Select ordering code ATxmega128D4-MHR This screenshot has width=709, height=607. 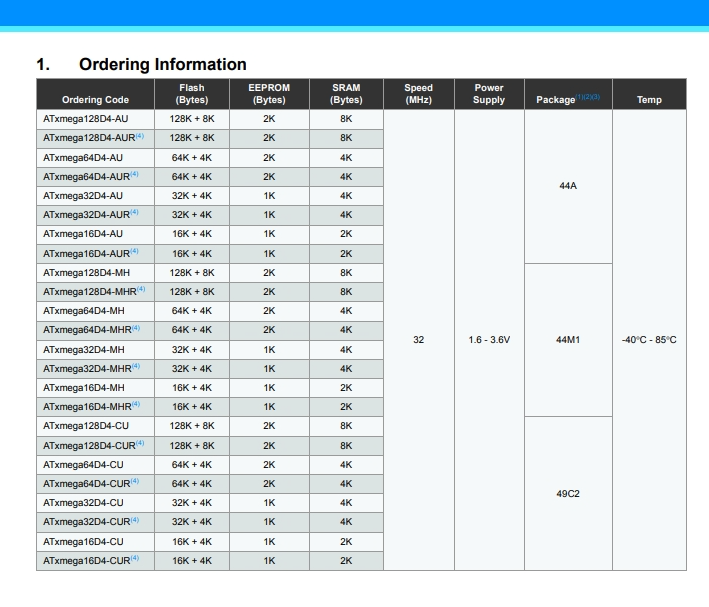tap(90, 292)
